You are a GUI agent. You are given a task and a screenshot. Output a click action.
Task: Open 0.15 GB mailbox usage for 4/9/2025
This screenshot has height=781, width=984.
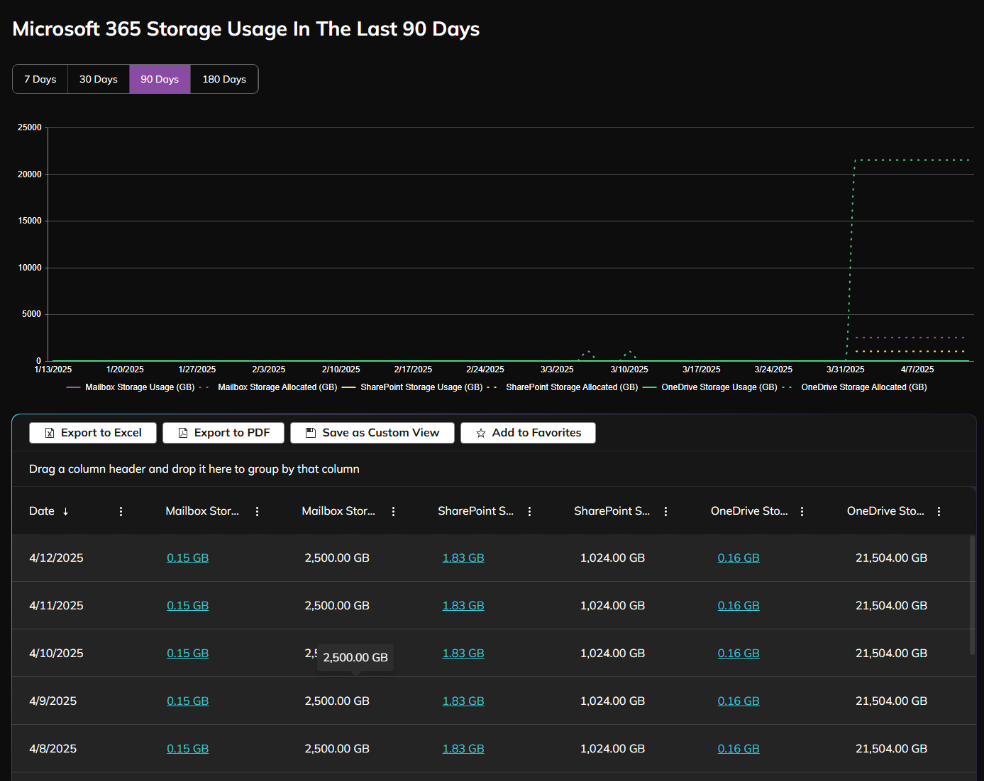188,701
